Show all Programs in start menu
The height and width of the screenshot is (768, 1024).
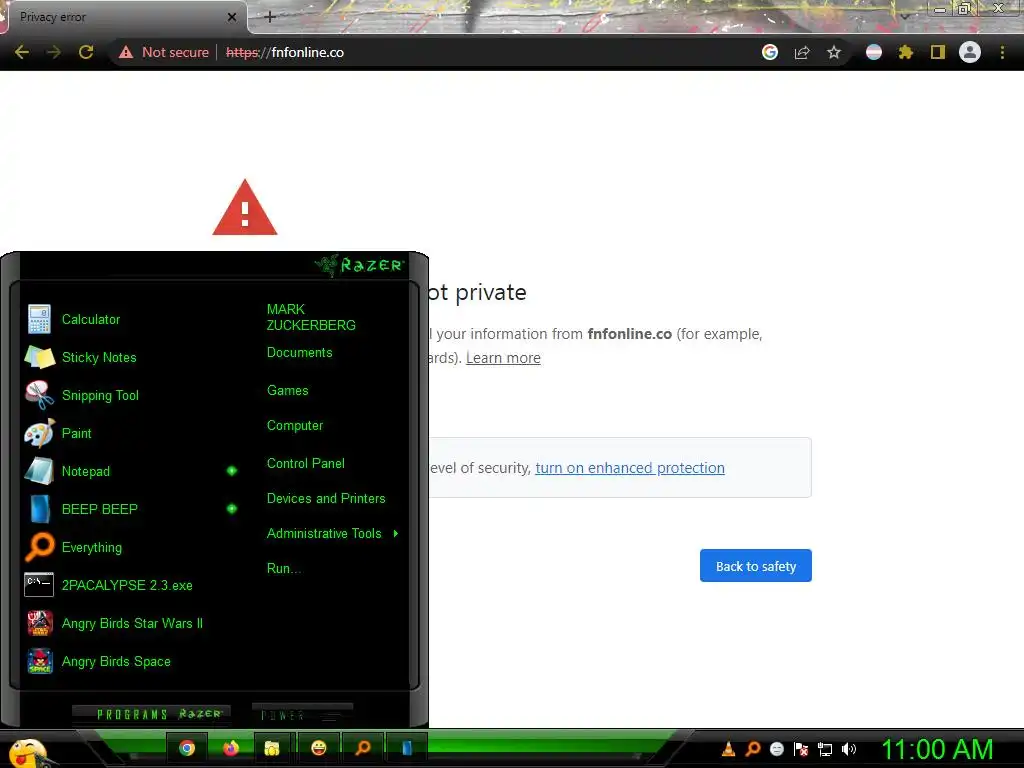pyautogui.click(x=152, y=714)
